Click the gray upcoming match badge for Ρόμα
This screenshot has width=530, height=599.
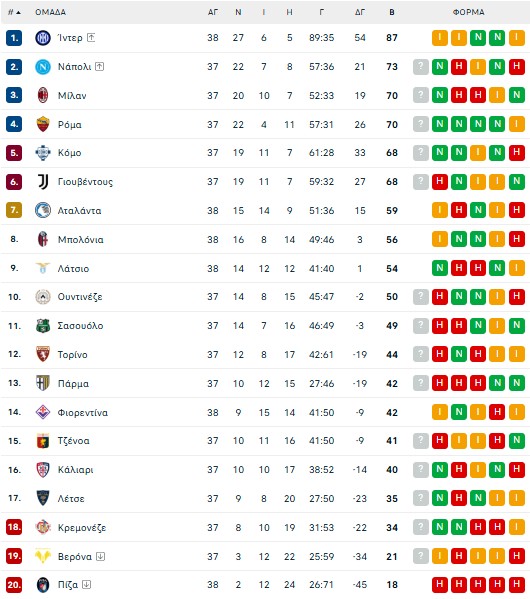click(421, 124)
